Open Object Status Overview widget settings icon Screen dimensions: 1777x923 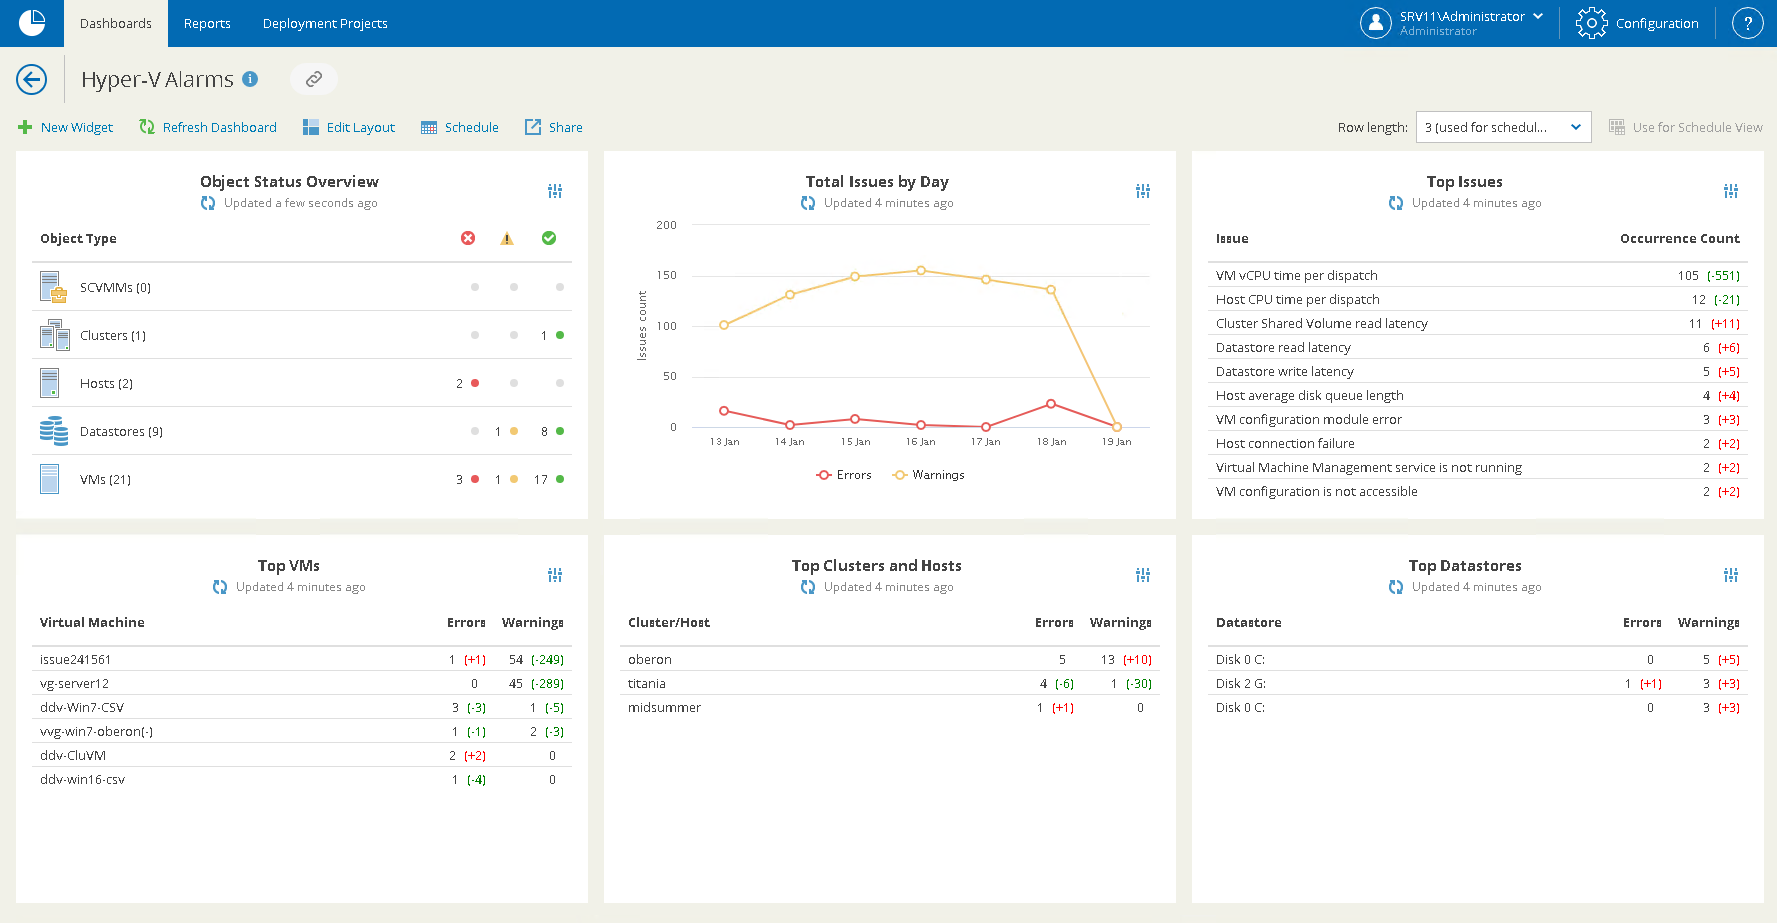click(x=555, y=191)
